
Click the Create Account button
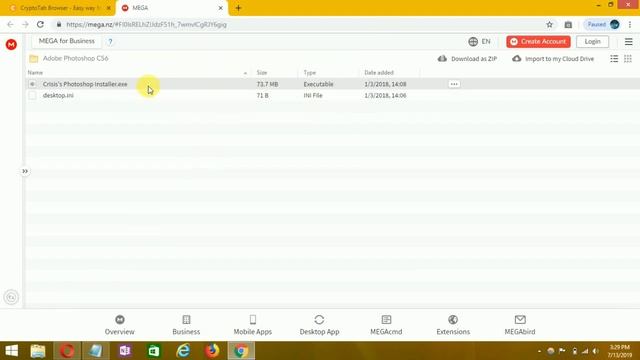point(538,42)
